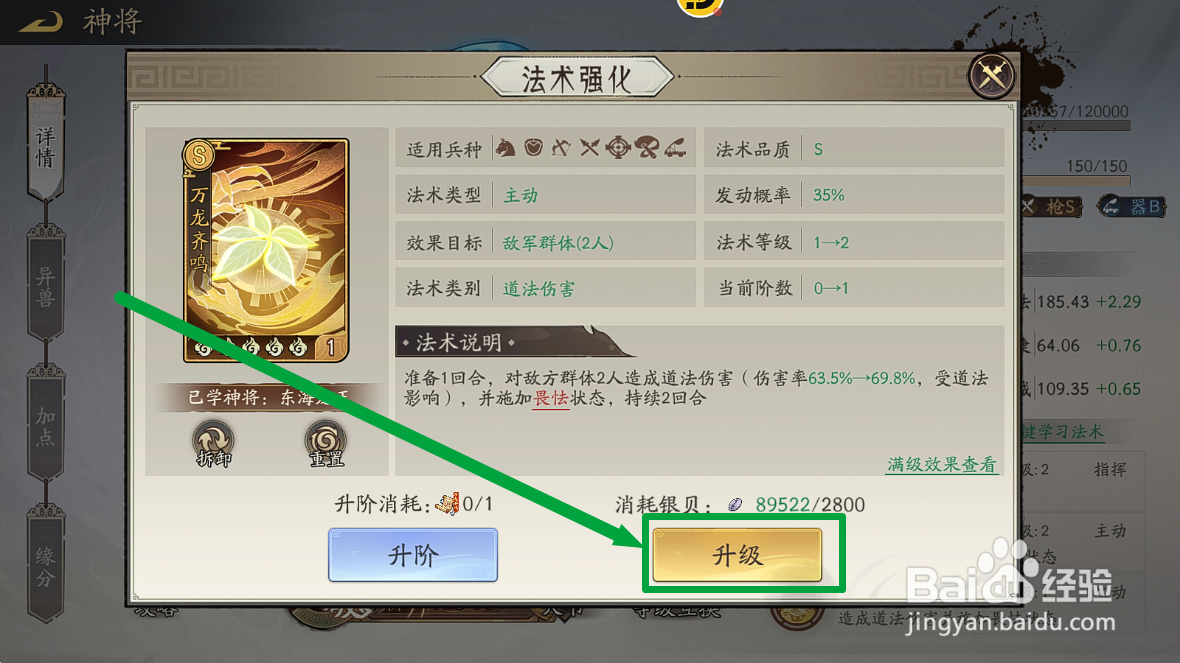
Task: Click the crossed swords troop icon
Action: point(589,148)
